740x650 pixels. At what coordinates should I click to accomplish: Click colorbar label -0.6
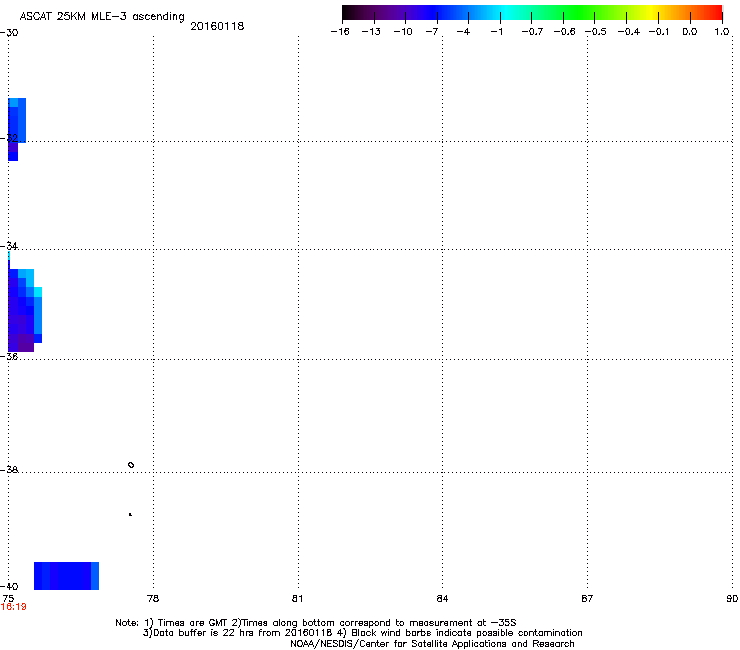[564, 32]
